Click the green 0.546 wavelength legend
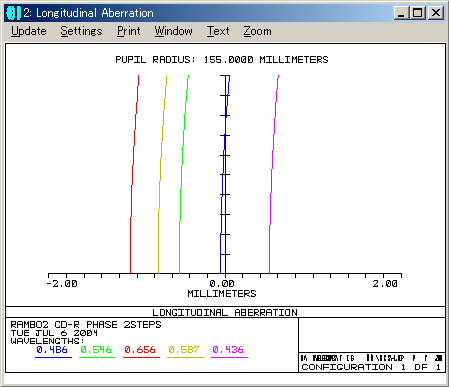Viewport: 449px width, 387px height. pos(96,350)
